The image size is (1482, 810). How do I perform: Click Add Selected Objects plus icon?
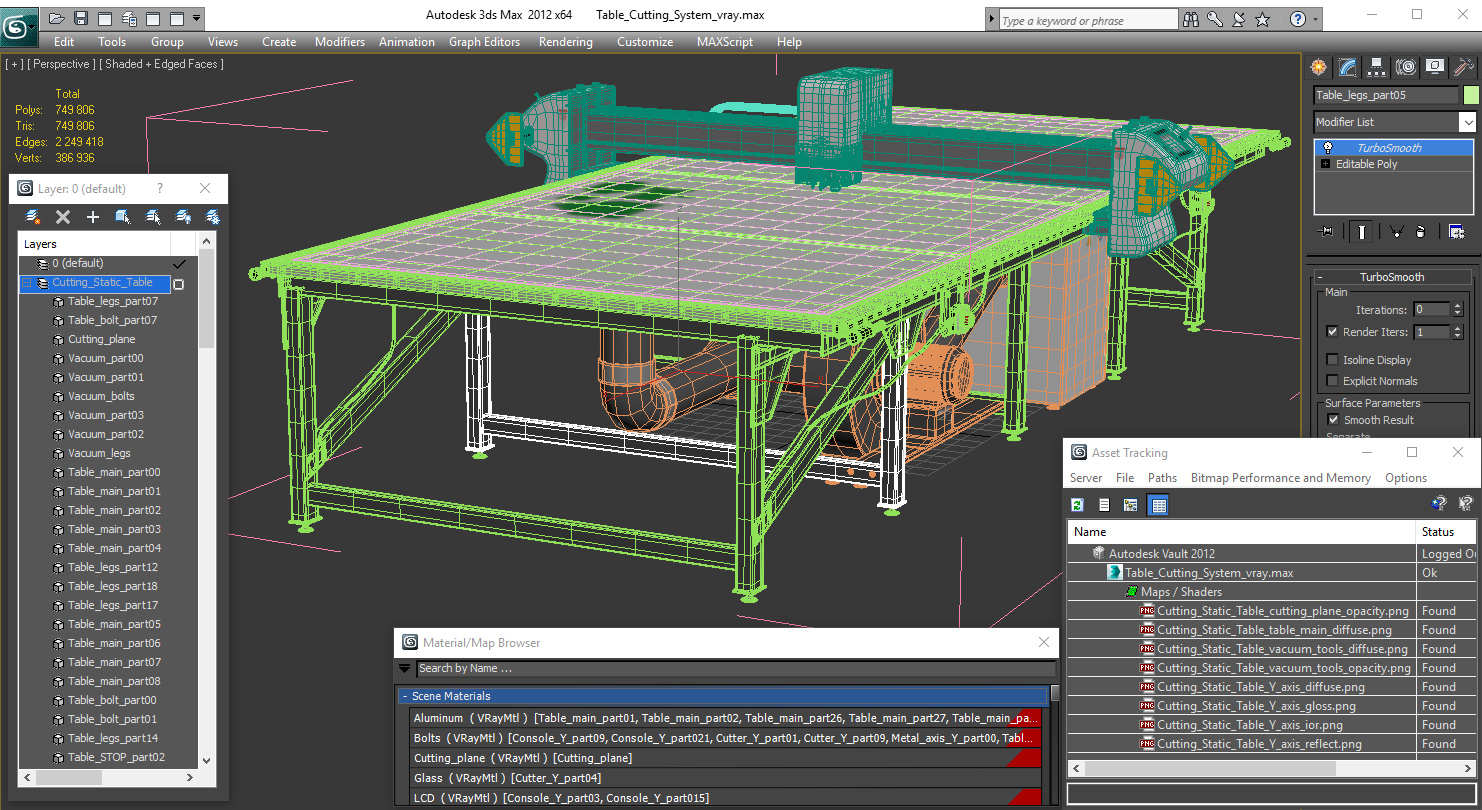click(x=93, y=217)
